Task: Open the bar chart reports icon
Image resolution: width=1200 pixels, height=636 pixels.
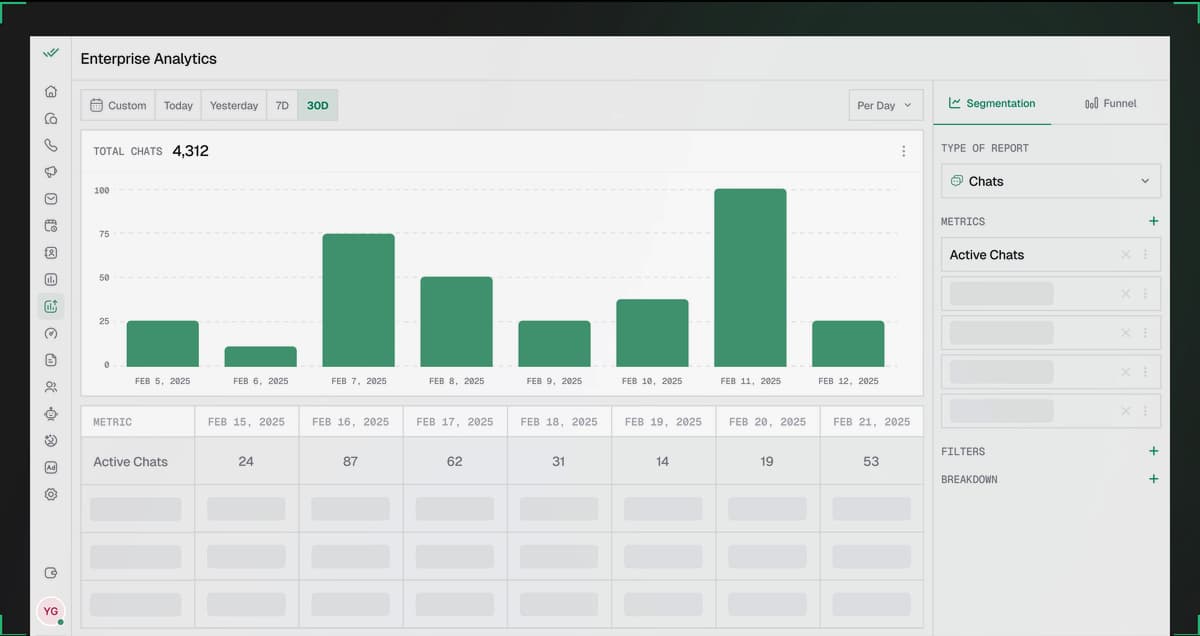Action: pyautogui.click(x=51, y=279)
